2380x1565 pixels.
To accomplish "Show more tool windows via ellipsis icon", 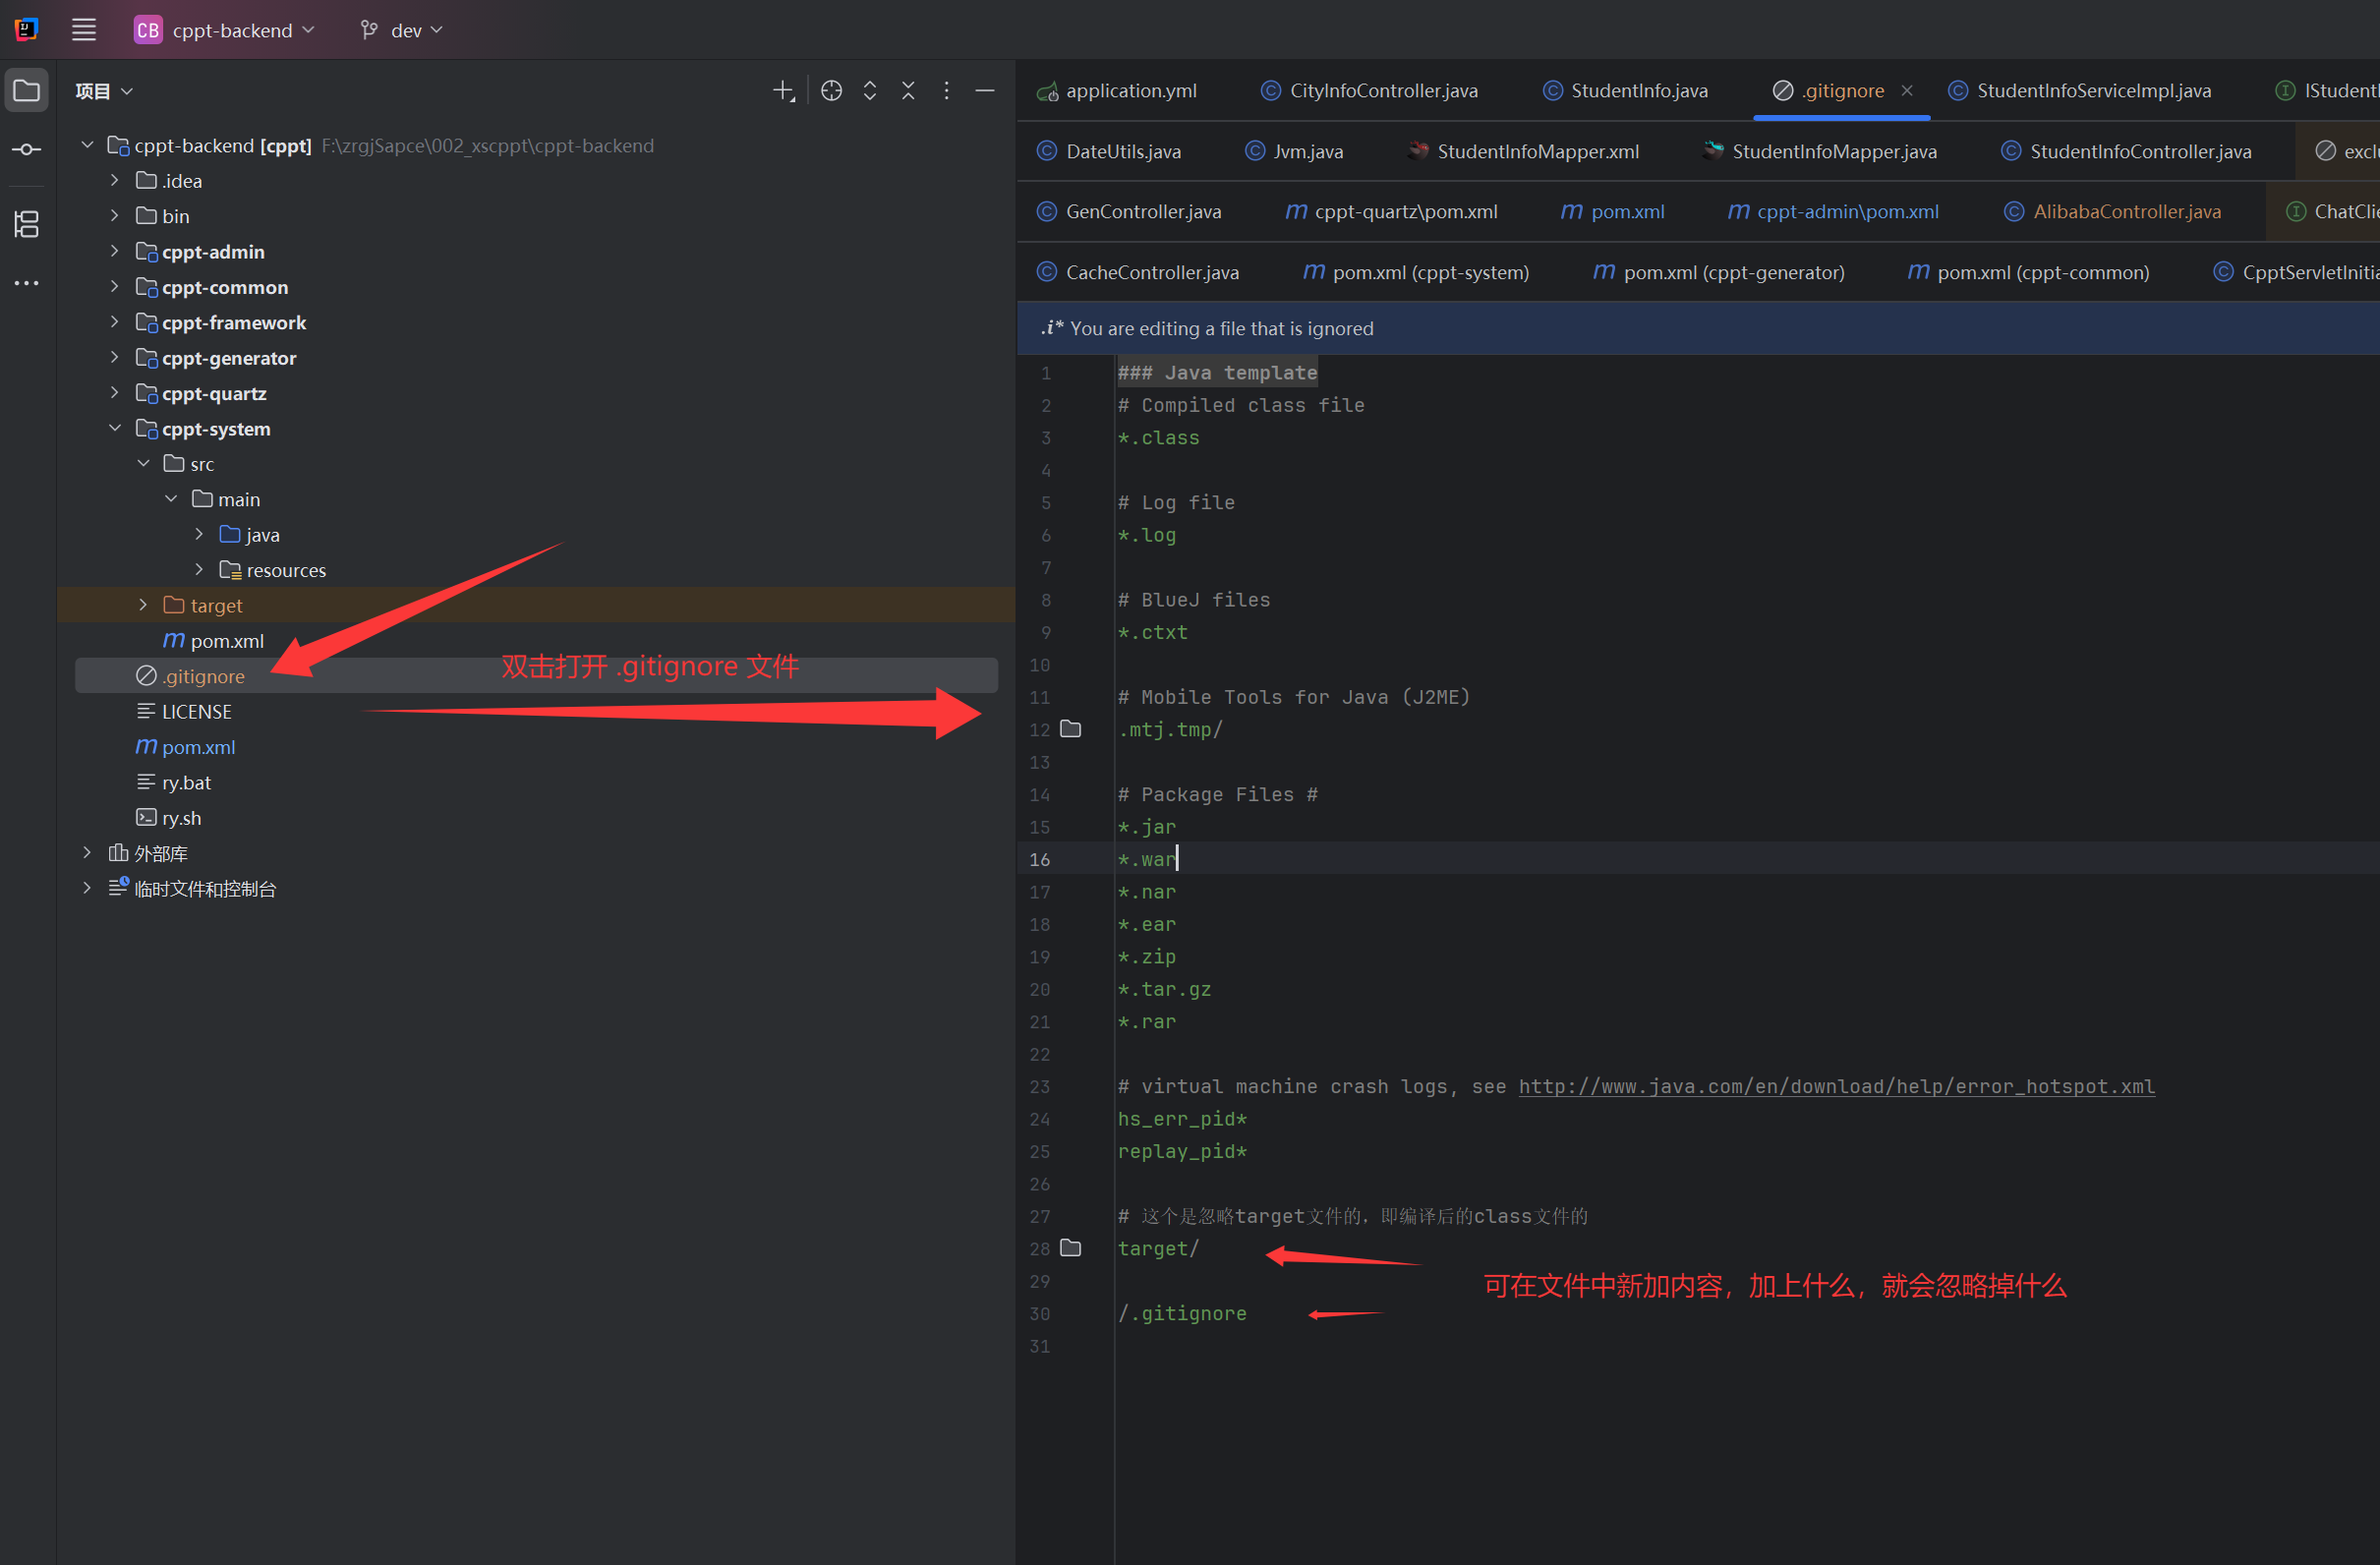I will click(26, 283).
